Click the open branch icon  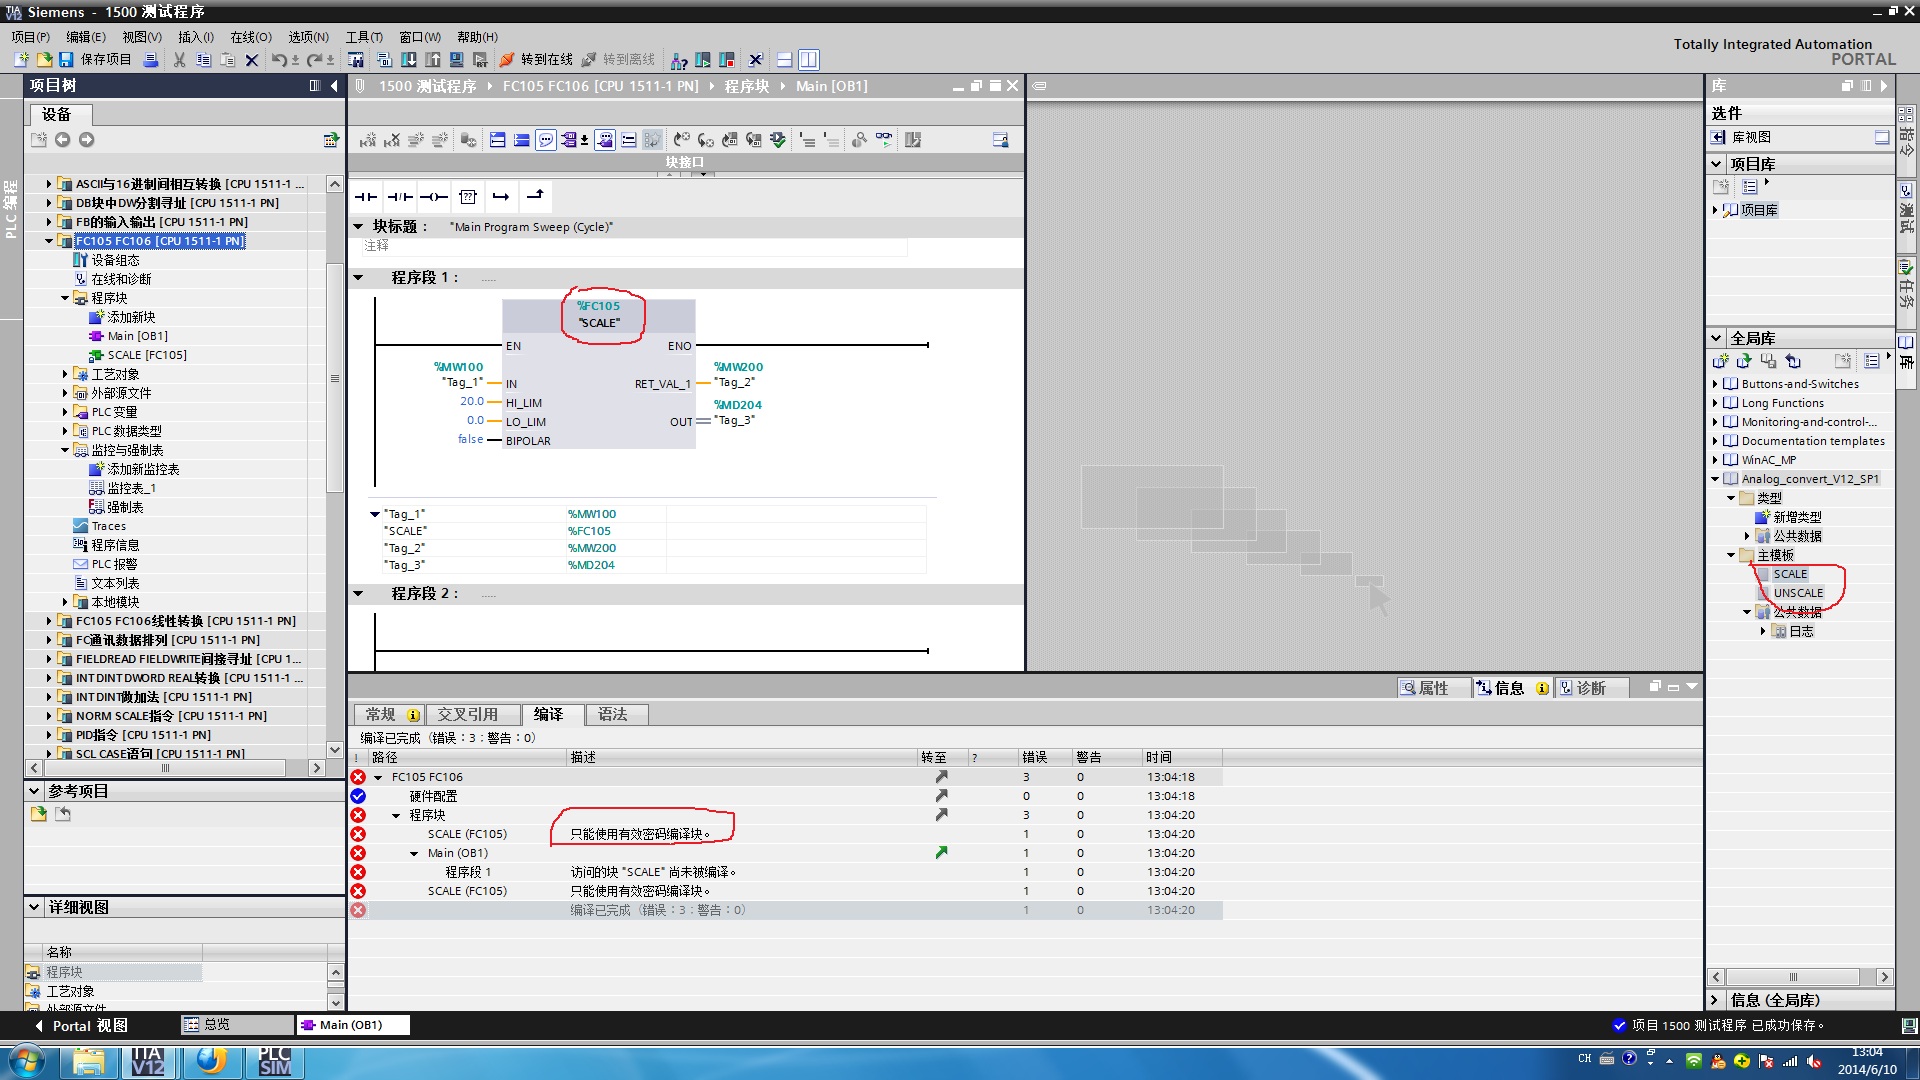[x=501, y=197]
